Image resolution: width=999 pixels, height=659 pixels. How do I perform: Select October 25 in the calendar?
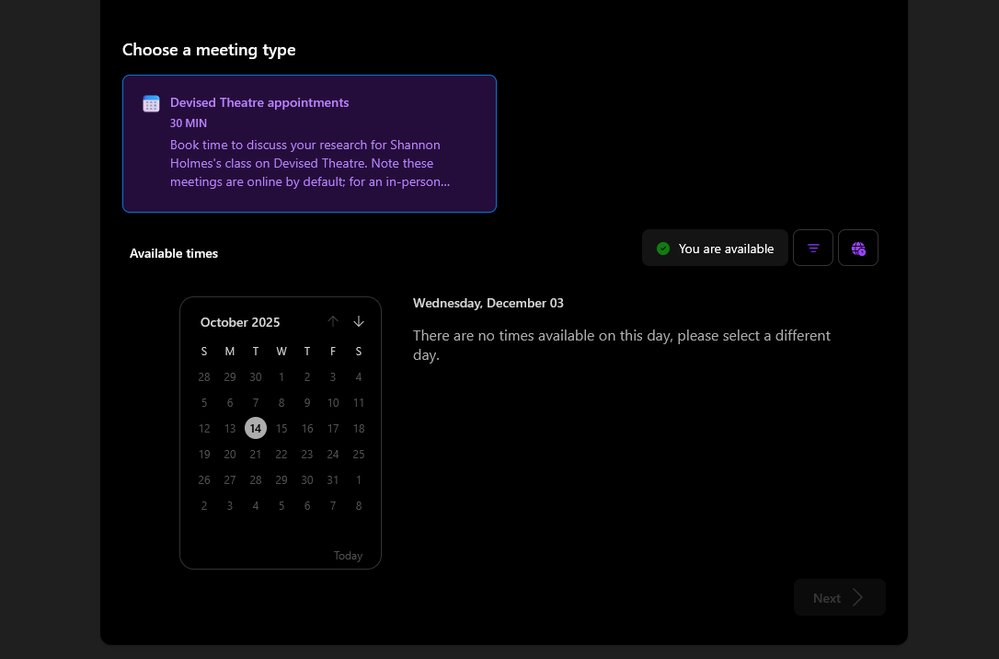pyautogui.click(x=359, y=454)
